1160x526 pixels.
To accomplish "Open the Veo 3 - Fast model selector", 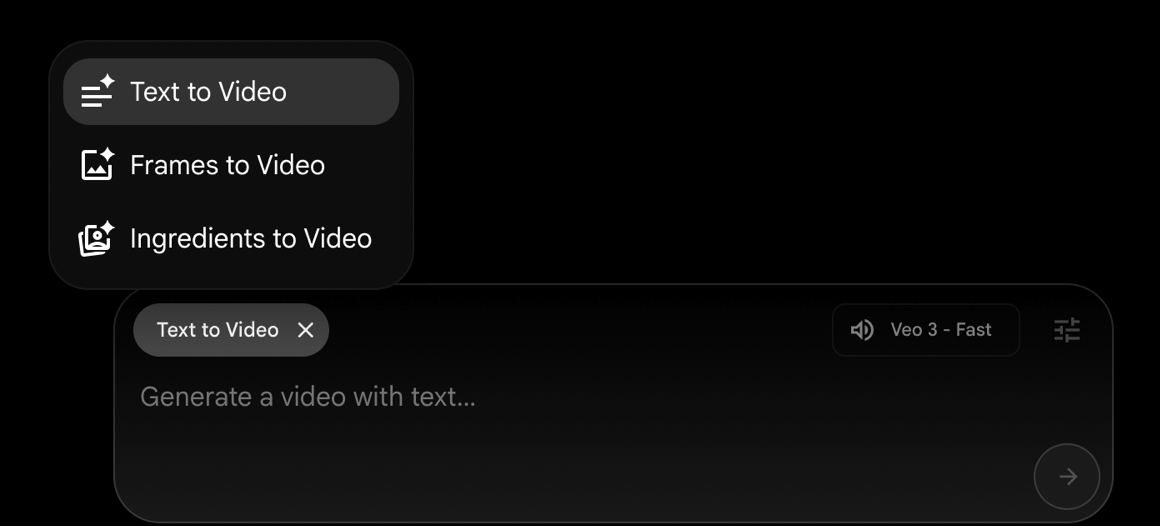I will [925, 330].
